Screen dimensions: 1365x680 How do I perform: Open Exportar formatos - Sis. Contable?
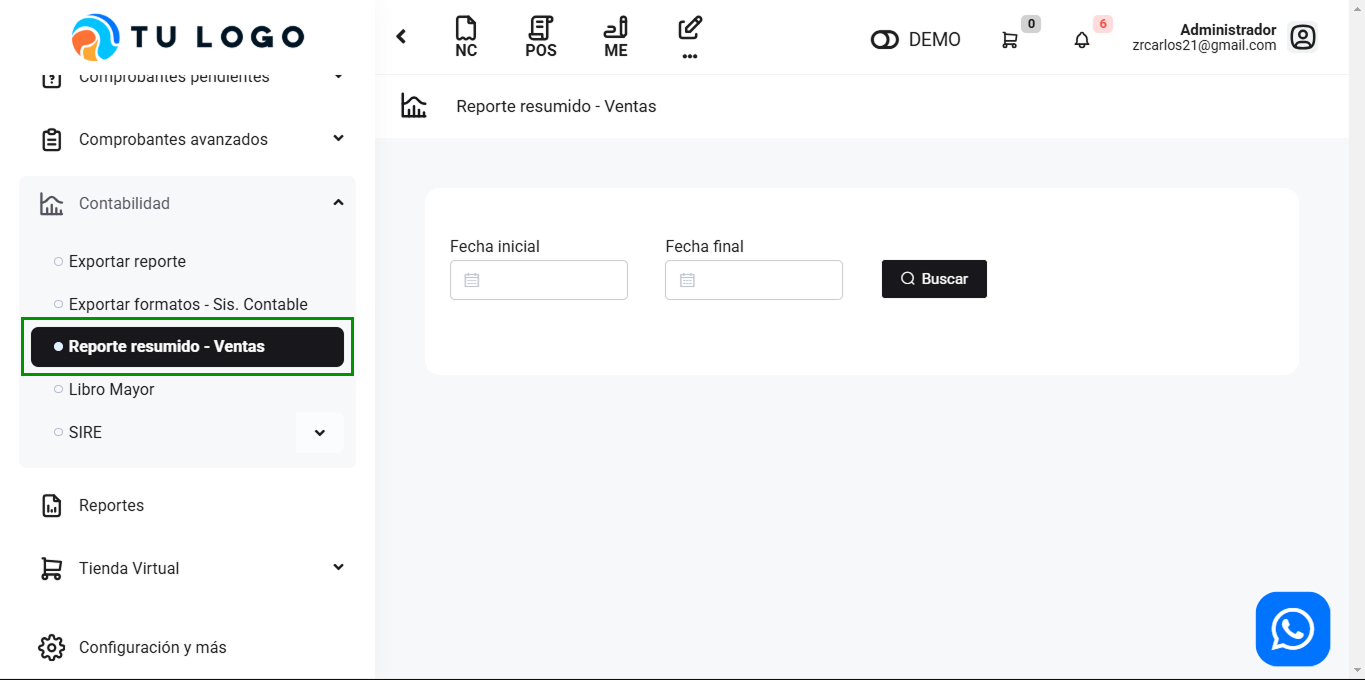point(188,304)
